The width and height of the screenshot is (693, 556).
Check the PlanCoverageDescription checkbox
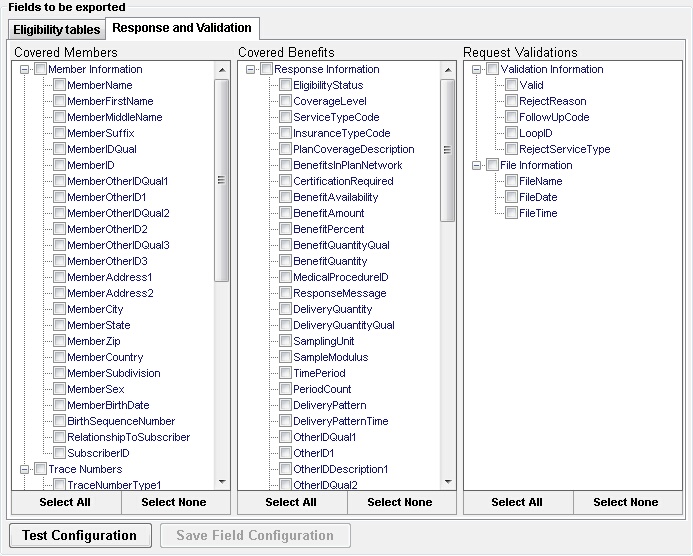pos(286,149)
